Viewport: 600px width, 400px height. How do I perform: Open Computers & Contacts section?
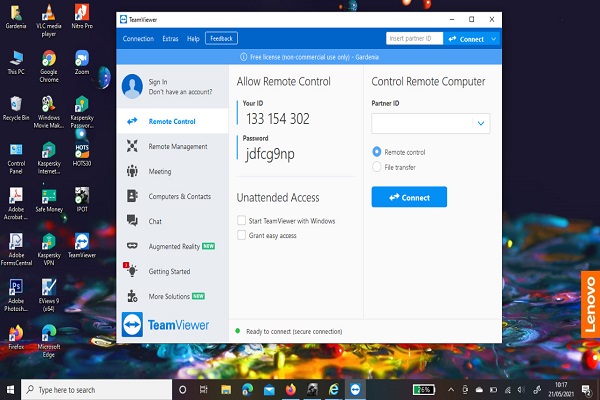[172, 196]
